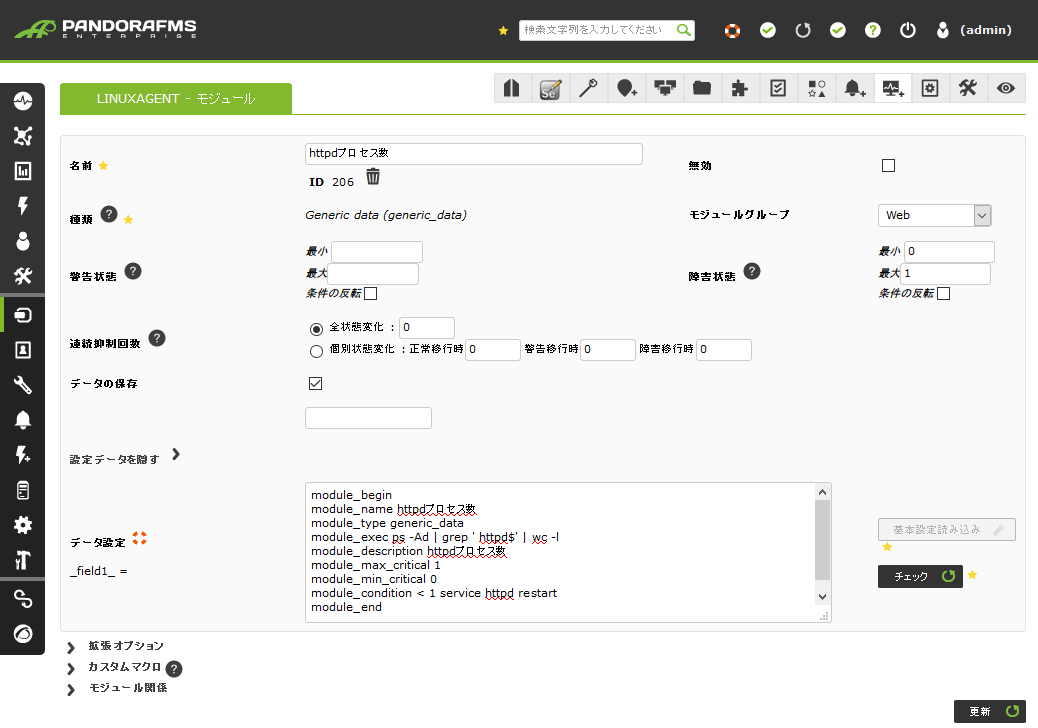Open the checklist agent tab icon

(x=778, y=88)
